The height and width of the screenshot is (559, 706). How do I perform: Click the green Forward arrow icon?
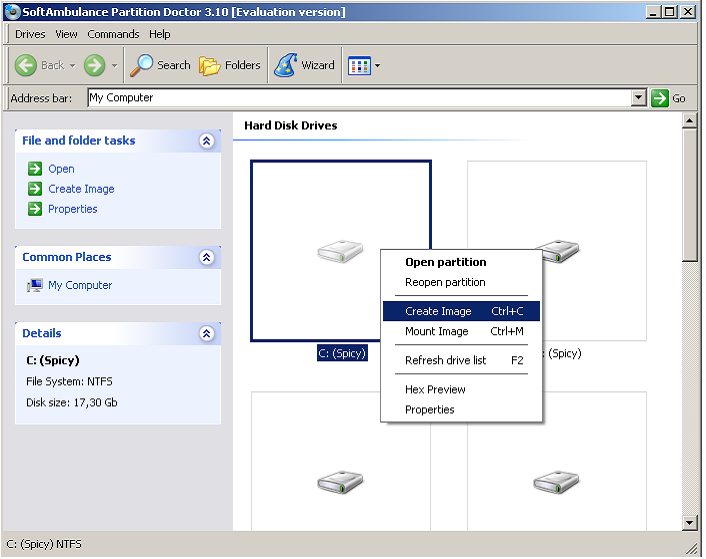pyautogui.click(x=95, y=66)
